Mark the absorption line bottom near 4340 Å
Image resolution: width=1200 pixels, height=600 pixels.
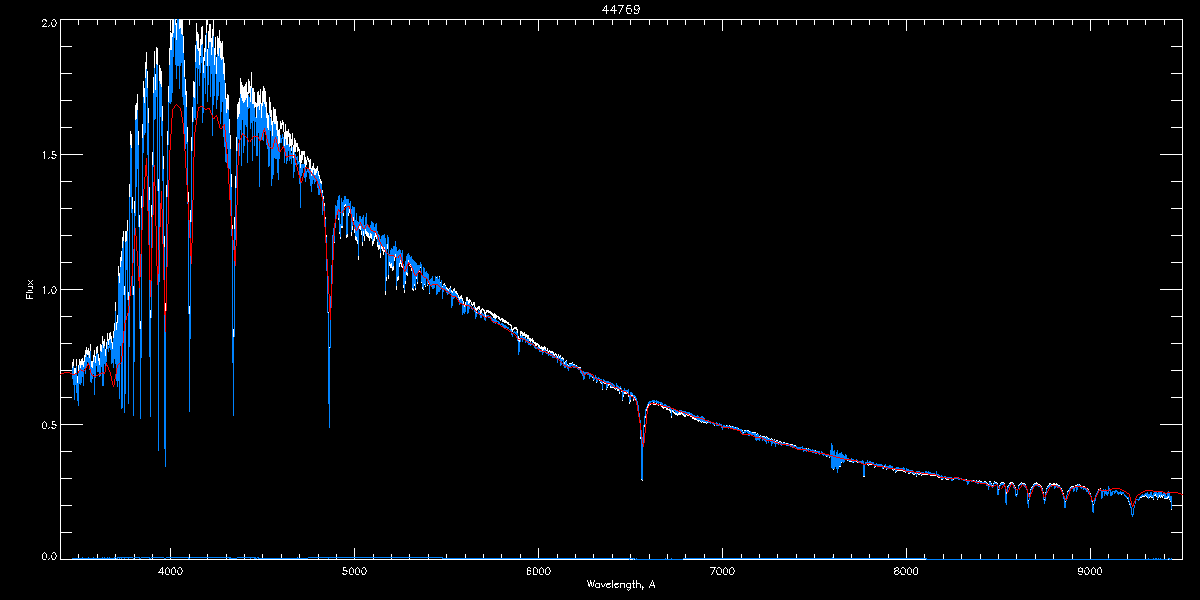(233, 410)
